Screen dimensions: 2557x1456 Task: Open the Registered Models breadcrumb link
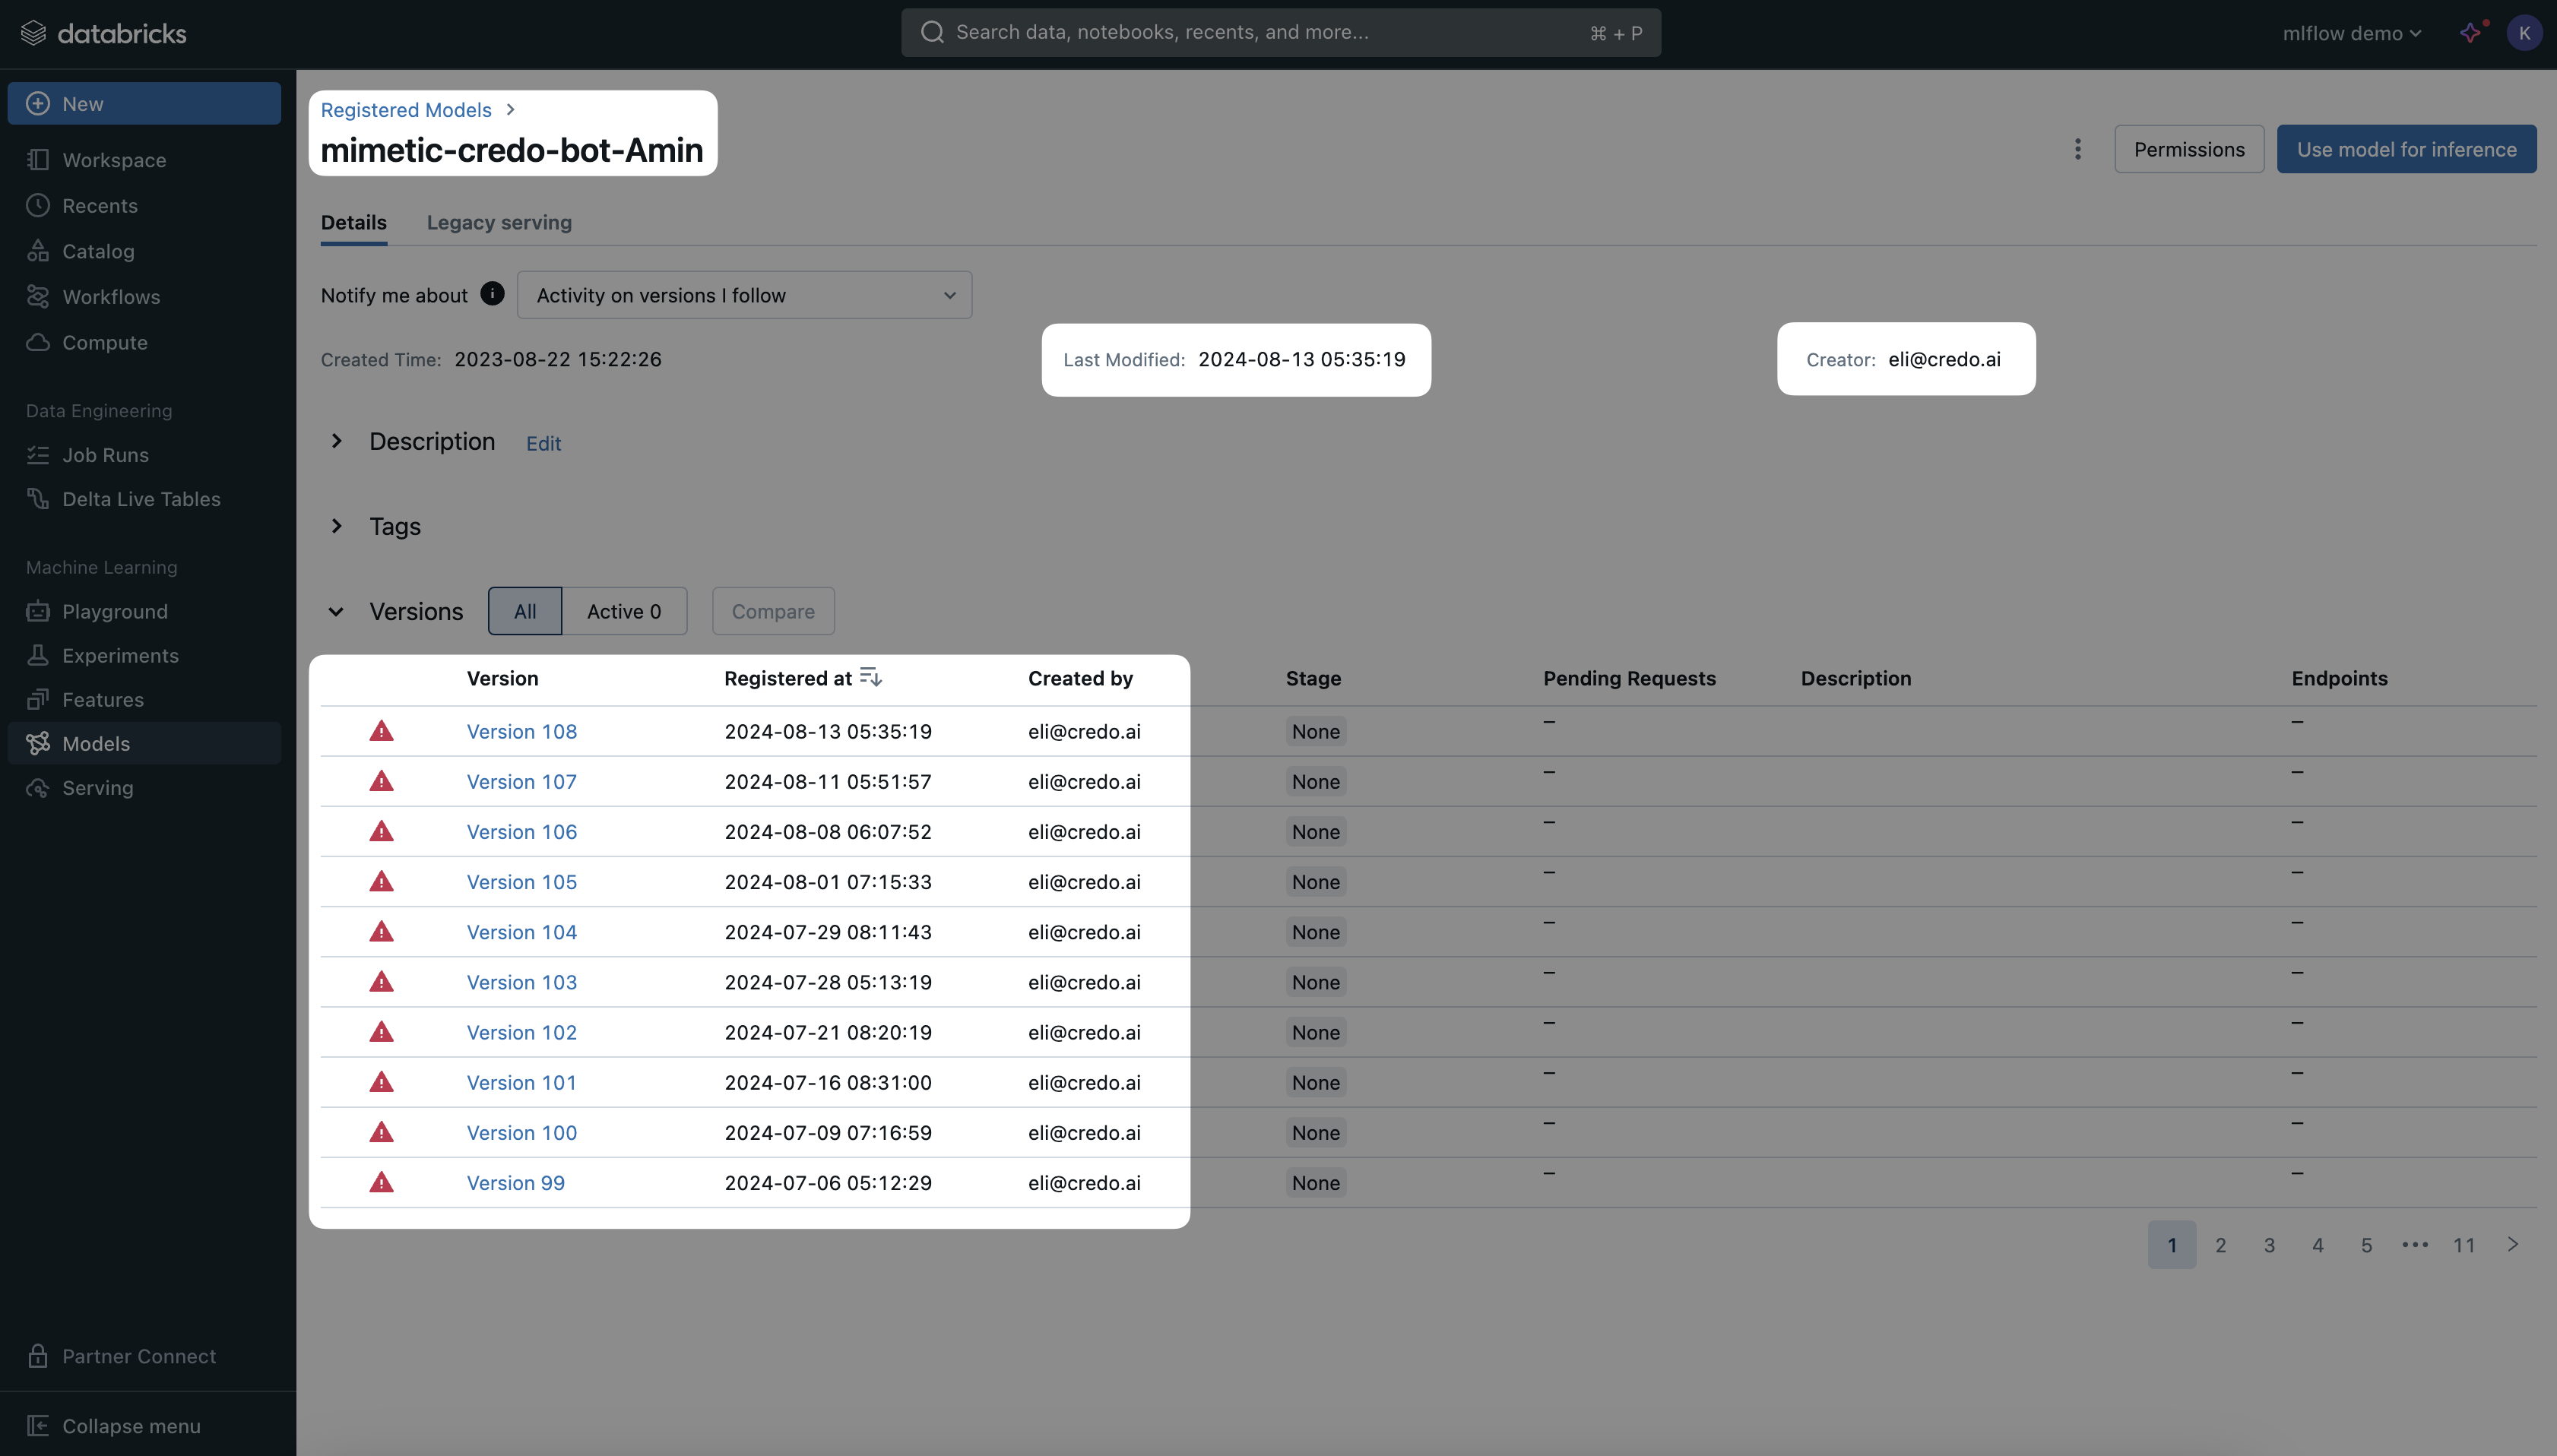pyautogui.click(x=406, y=110)
